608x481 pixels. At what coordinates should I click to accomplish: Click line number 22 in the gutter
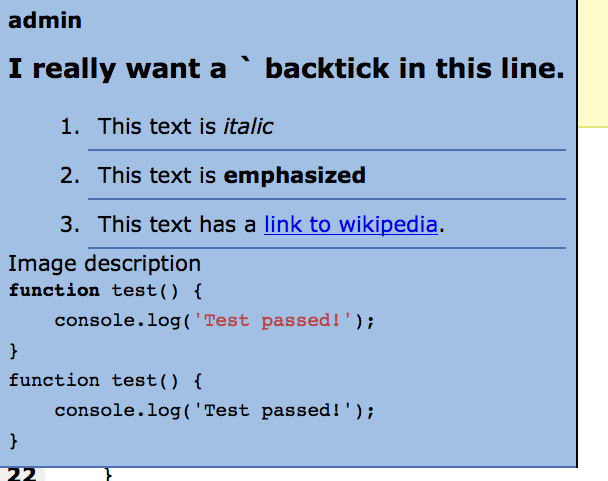coord(22,474)
